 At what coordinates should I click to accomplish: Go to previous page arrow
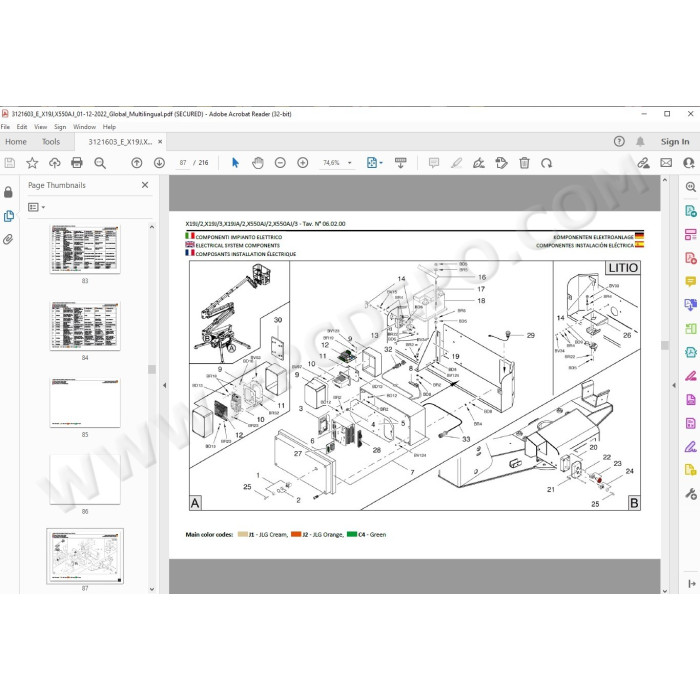pyautogui.click(x=137, y=163)
